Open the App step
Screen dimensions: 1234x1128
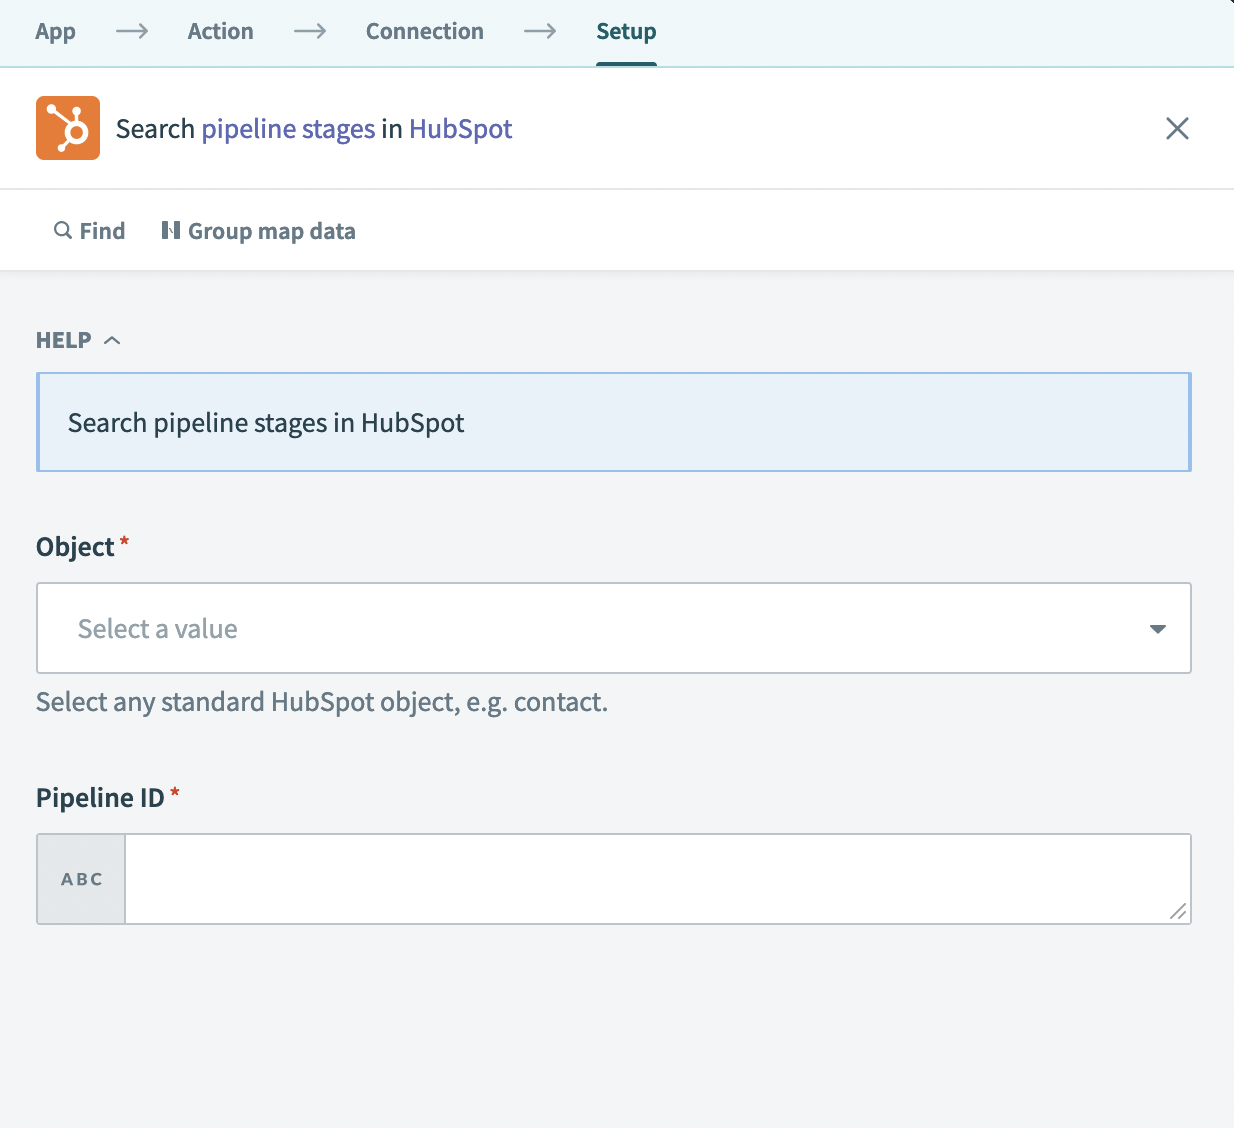coord(55,31)
